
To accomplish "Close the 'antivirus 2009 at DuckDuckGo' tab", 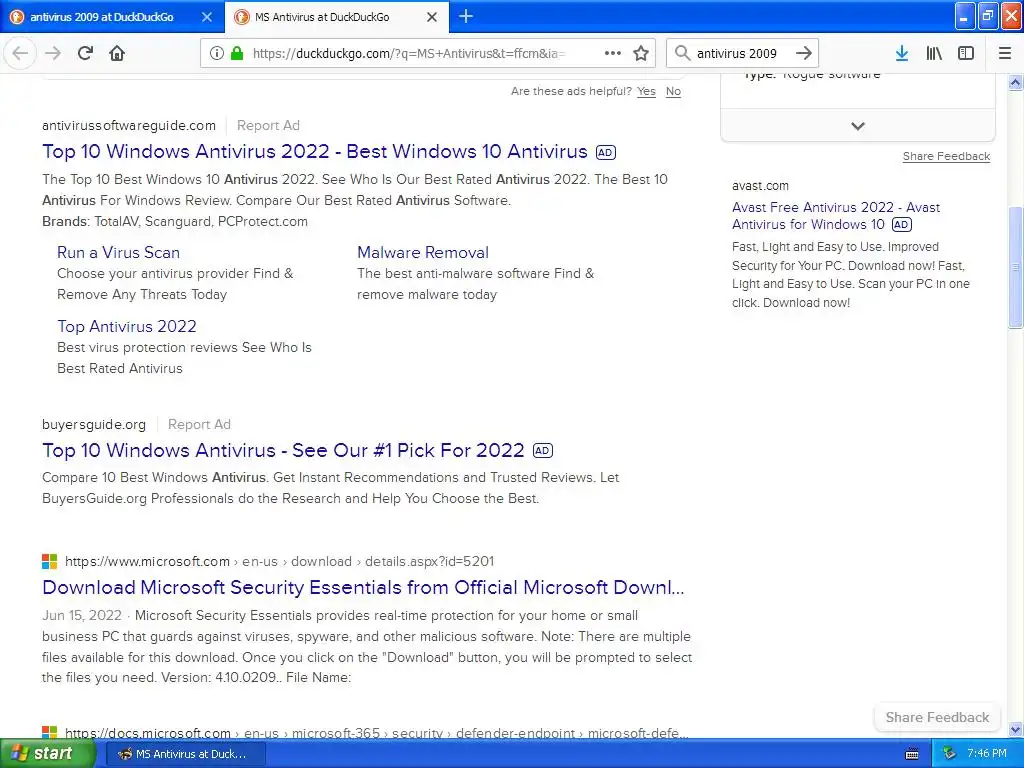I will (x=206, y=17).
